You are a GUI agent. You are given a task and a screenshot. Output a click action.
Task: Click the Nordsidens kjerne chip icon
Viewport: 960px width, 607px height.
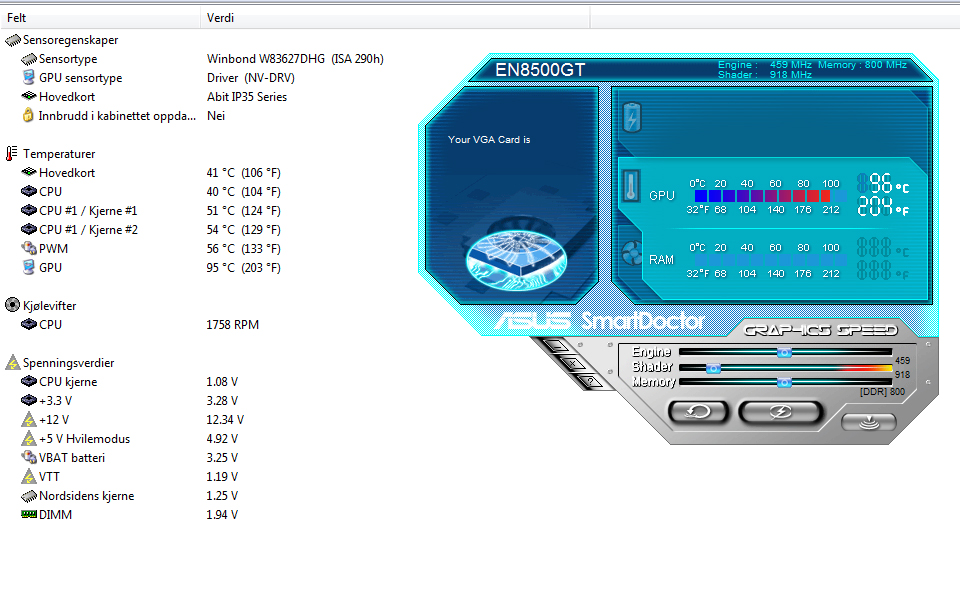29,496
